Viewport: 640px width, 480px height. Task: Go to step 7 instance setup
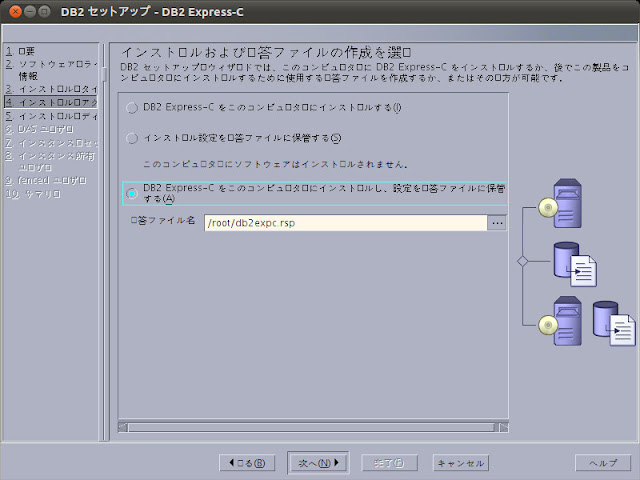pos(51,143)
